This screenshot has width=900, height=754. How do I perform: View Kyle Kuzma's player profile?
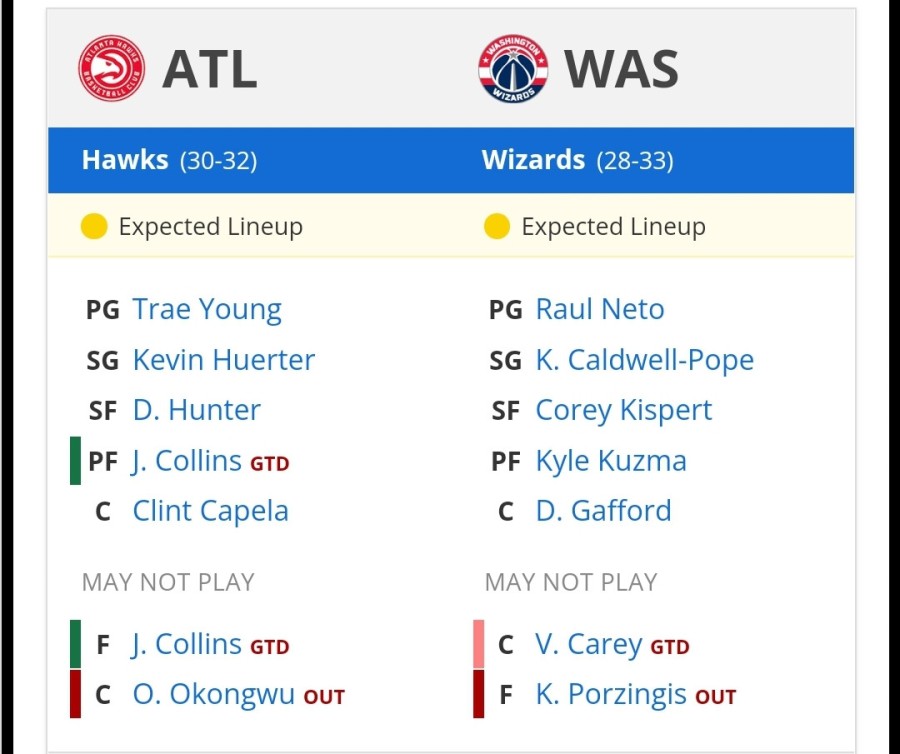[611, 461]
